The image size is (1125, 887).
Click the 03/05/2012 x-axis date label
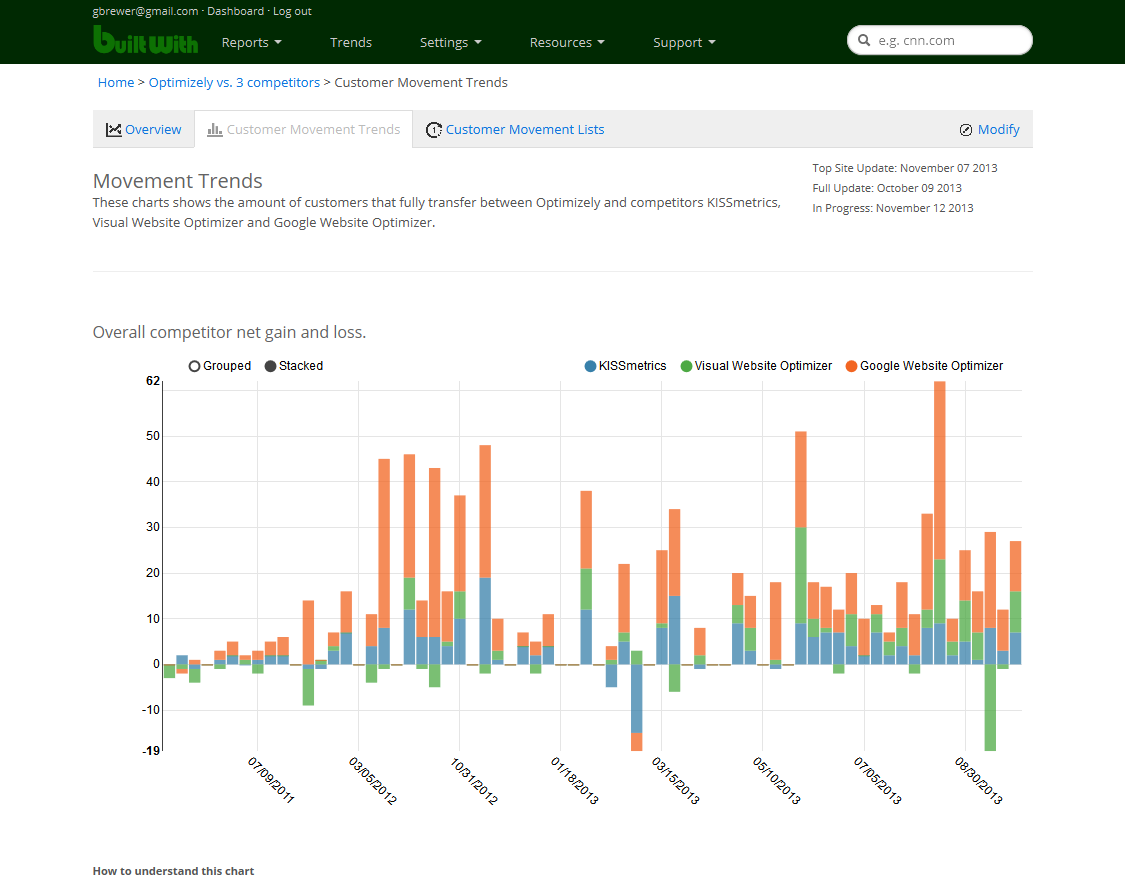(372, 780)
